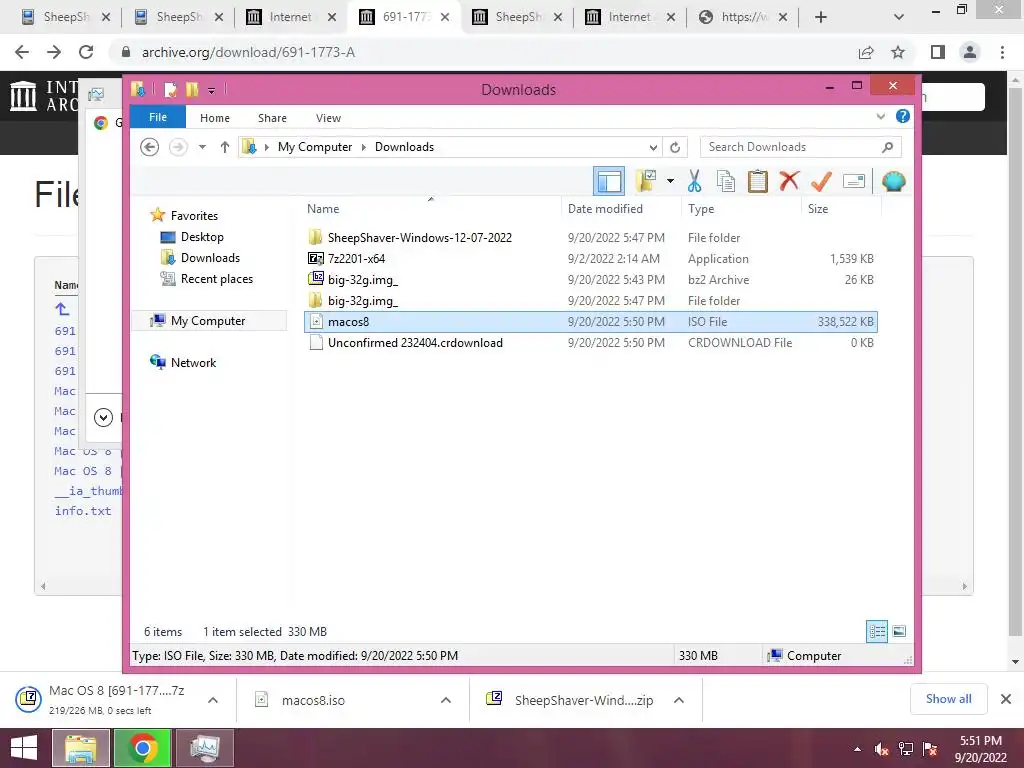Select the SheepShaver-Windows-12-07-2022 folder
The height and width of the screenshot is (768, 1024).
pyautogui.click(x=590, y=238)
